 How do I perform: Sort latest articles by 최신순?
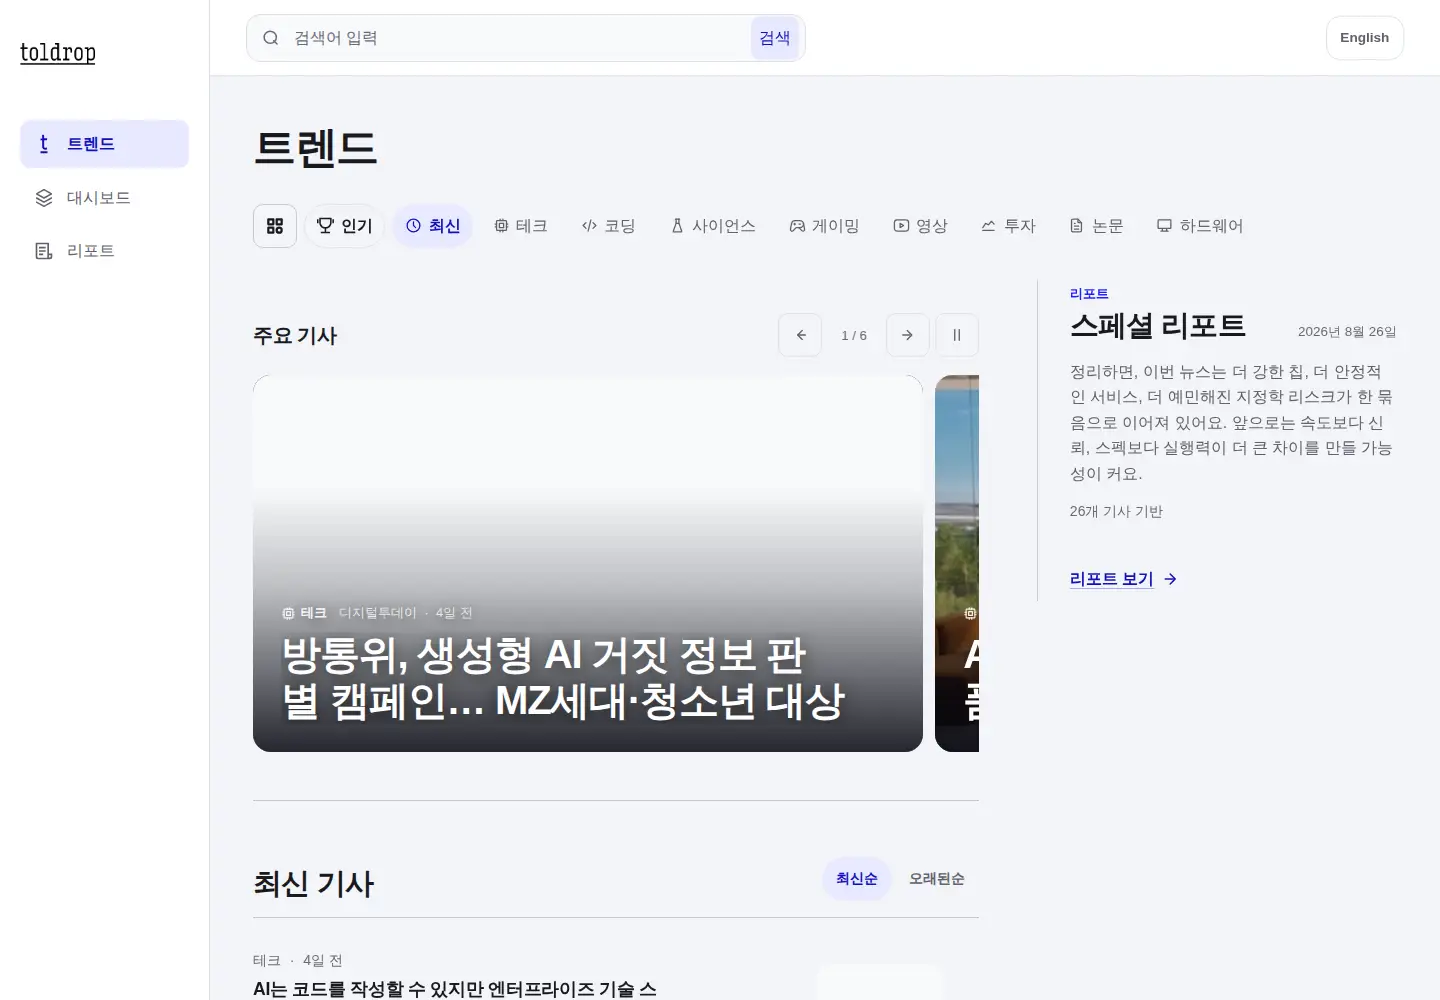point(857,879)
